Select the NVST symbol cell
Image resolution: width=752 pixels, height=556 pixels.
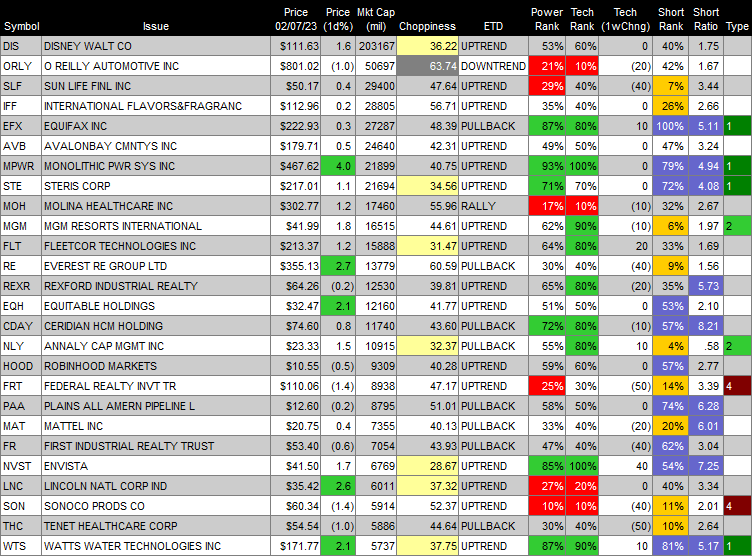(21, 466)
